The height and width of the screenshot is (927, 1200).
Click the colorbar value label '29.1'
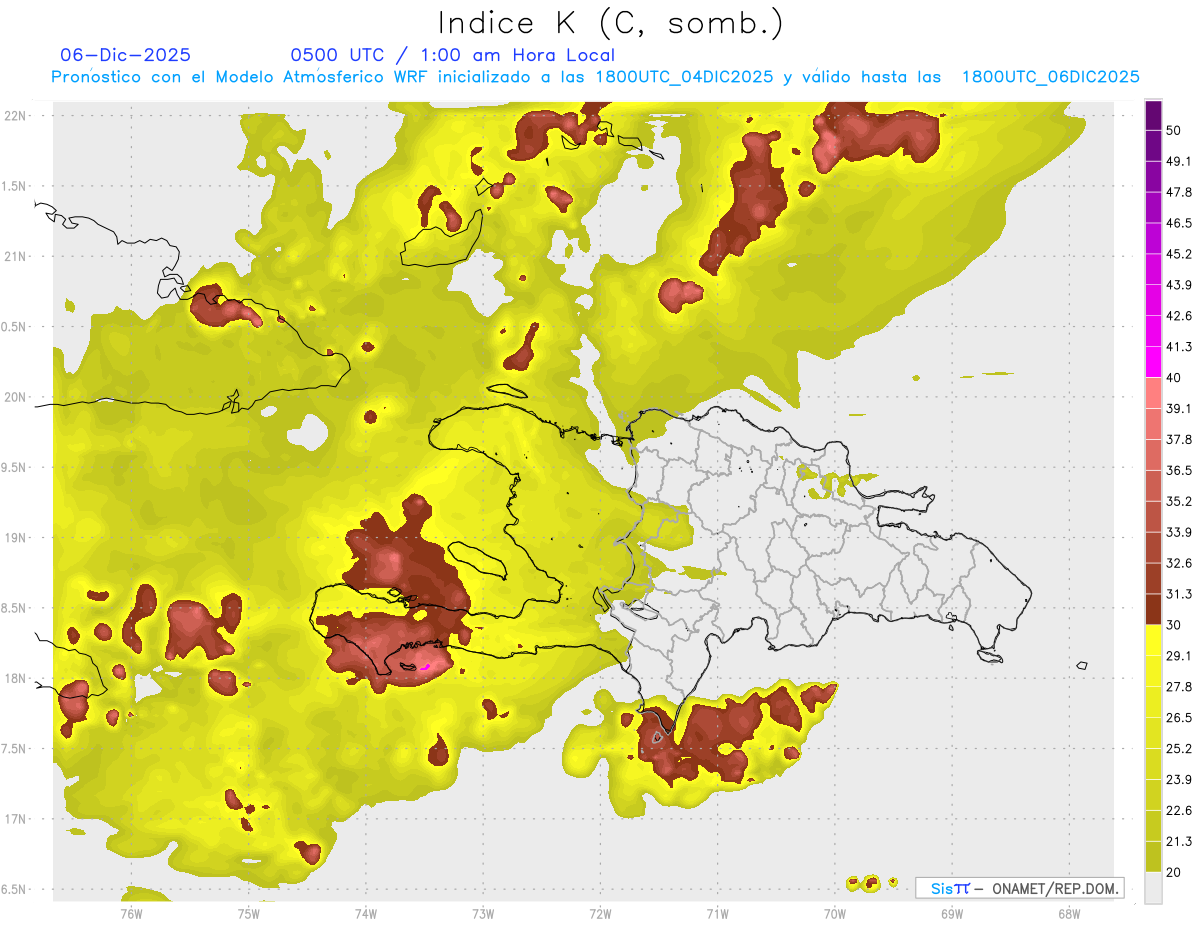point(1178,655)
